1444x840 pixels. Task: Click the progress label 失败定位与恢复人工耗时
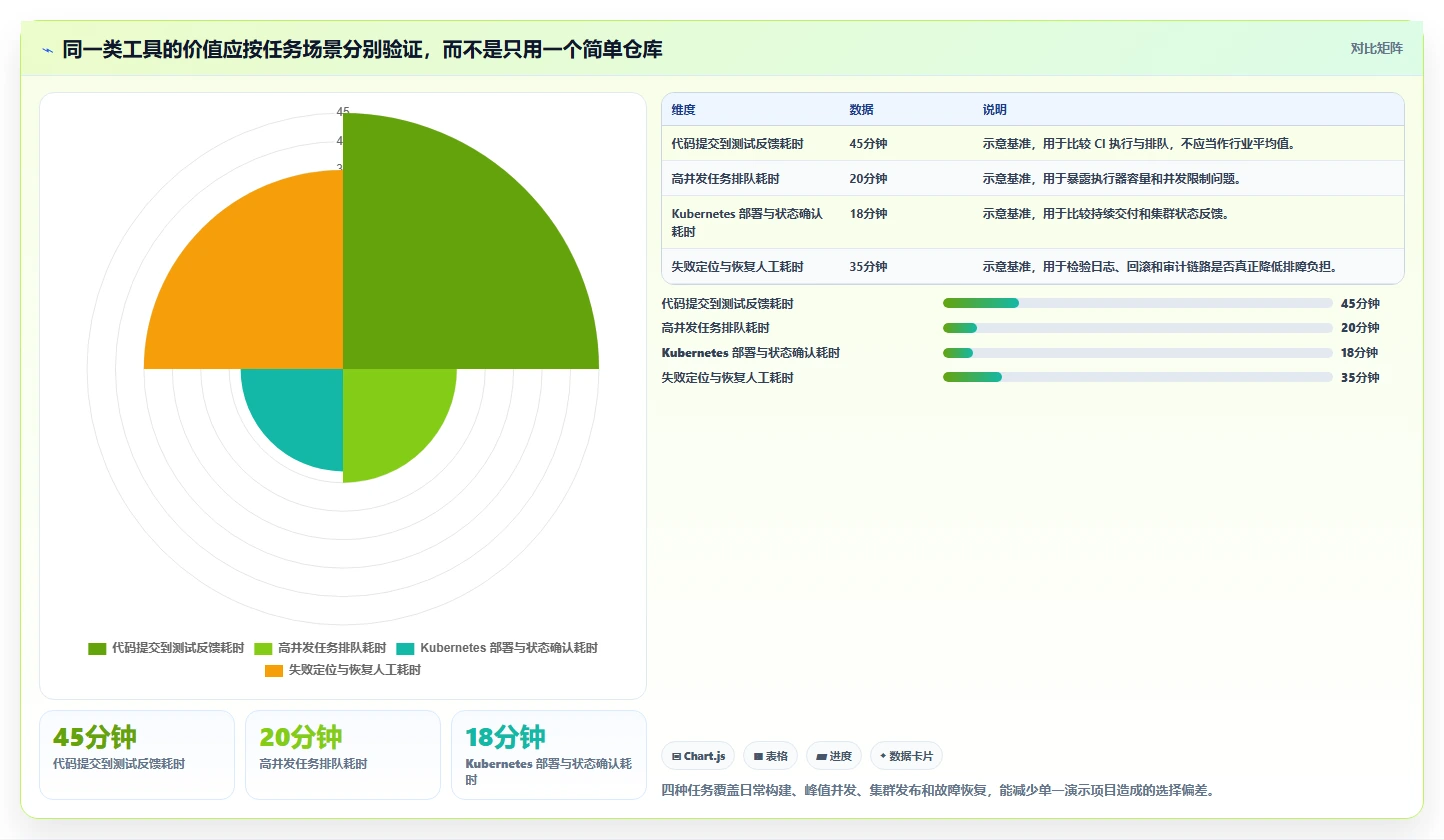coord(727,378)
